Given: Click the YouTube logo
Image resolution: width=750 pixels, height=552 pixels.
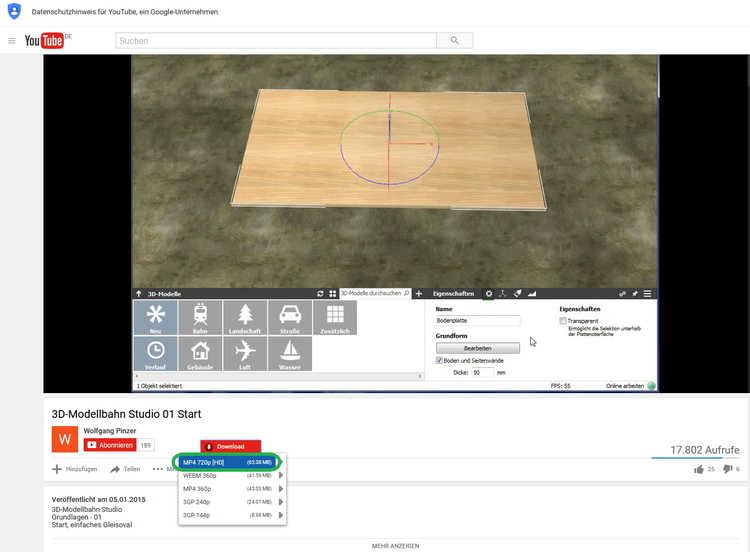Looking at the screenshot, I should click(45, 41).
